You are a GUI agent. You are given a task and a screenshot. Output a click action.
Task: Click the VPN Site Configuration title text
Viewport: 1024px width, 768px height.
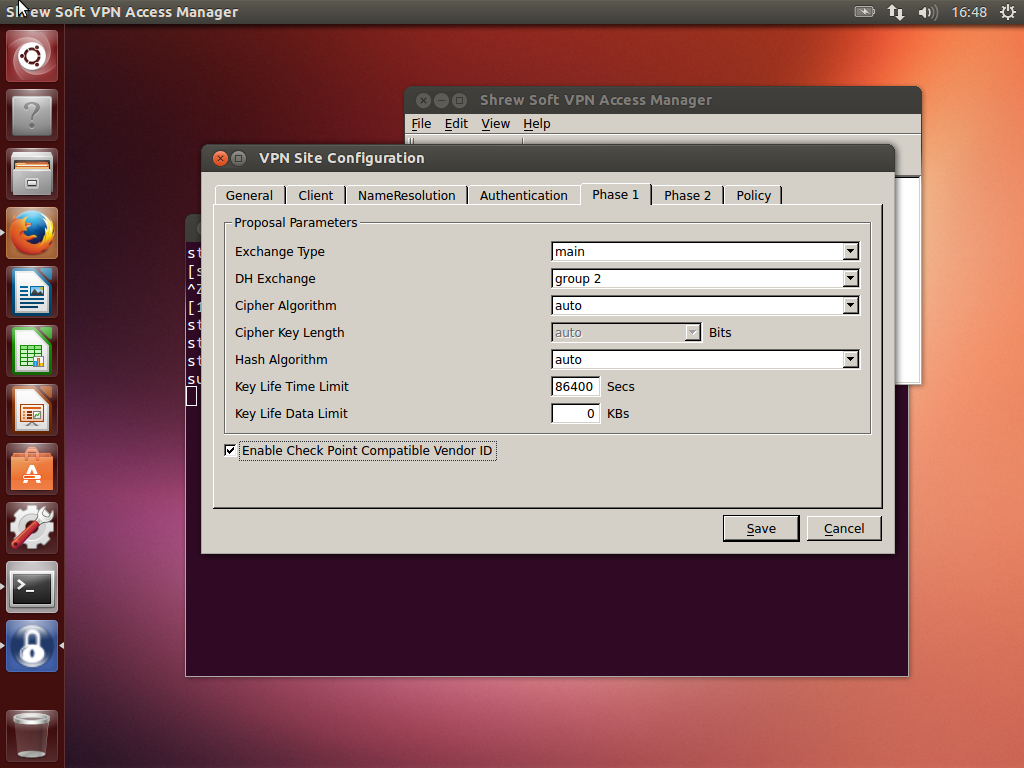[342, 158]
